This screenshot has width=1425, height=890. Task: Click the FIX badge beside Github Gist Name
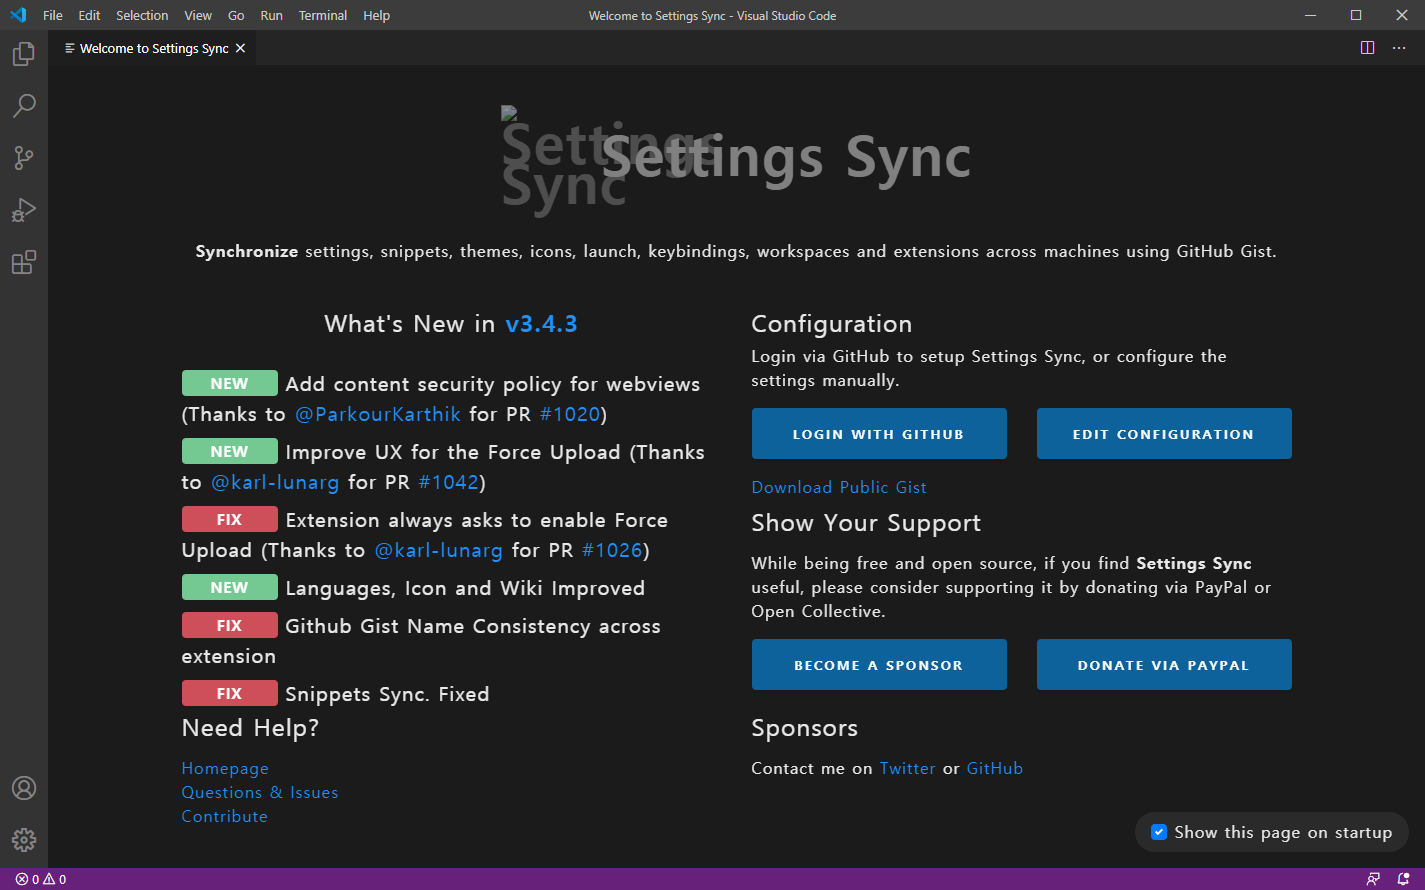pos(230,625)
